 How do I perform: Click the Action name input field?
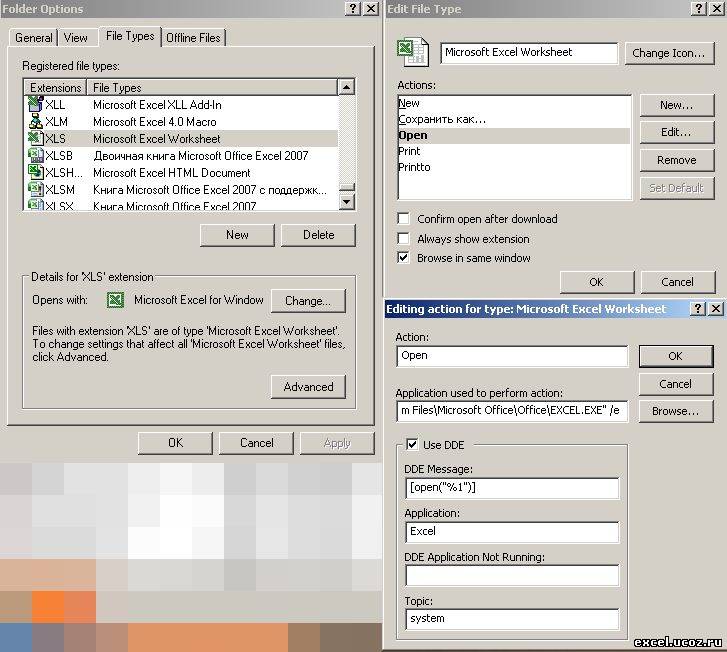tap(512, 356)
